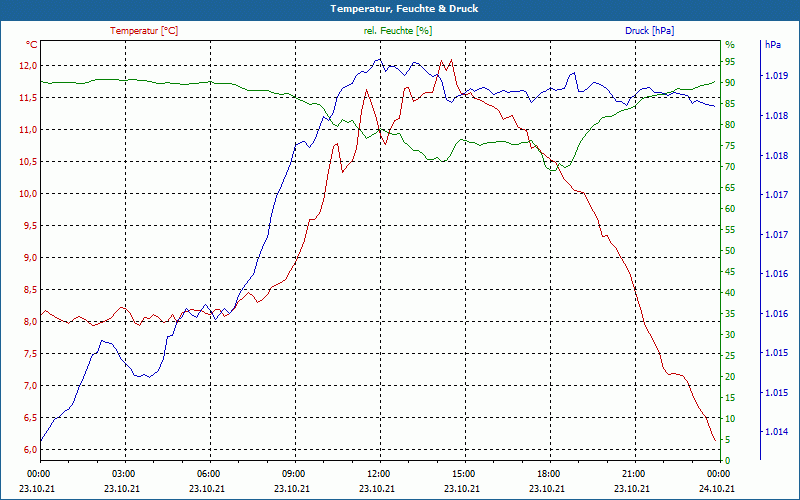Click the green "10" value on the humidity axis
The width and height of the screenshot is (800, 500).
coord(730,419)
